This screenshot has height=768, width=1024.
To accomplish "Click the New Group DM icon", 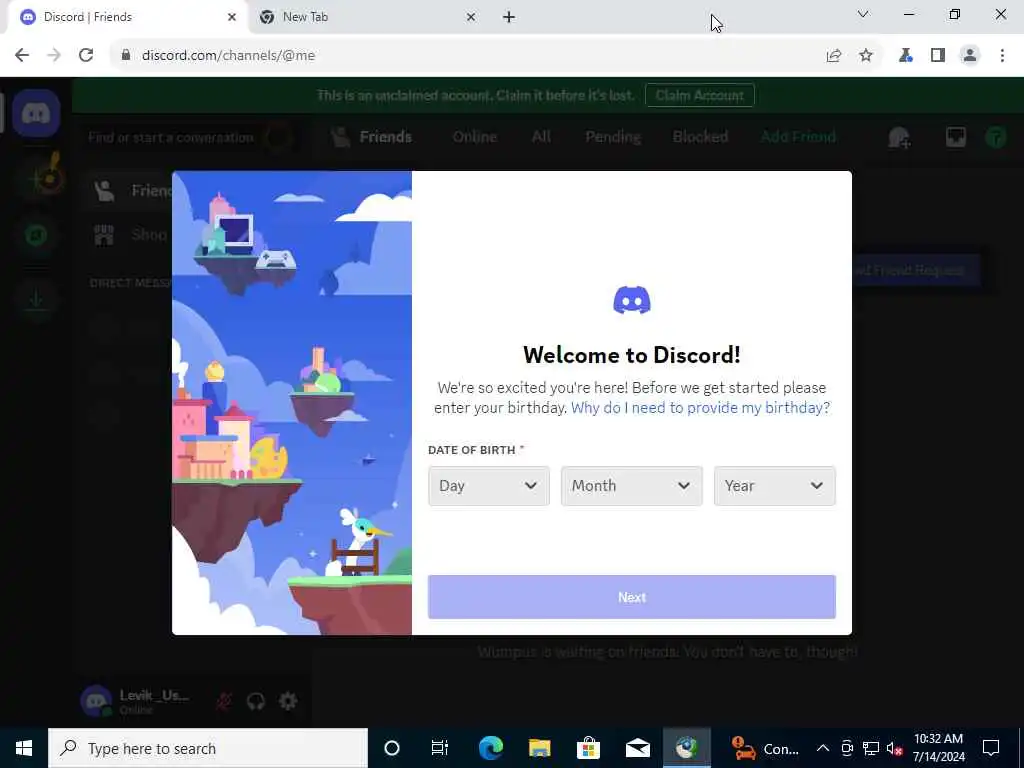I will pyautogui.click(x=899, y=137).
